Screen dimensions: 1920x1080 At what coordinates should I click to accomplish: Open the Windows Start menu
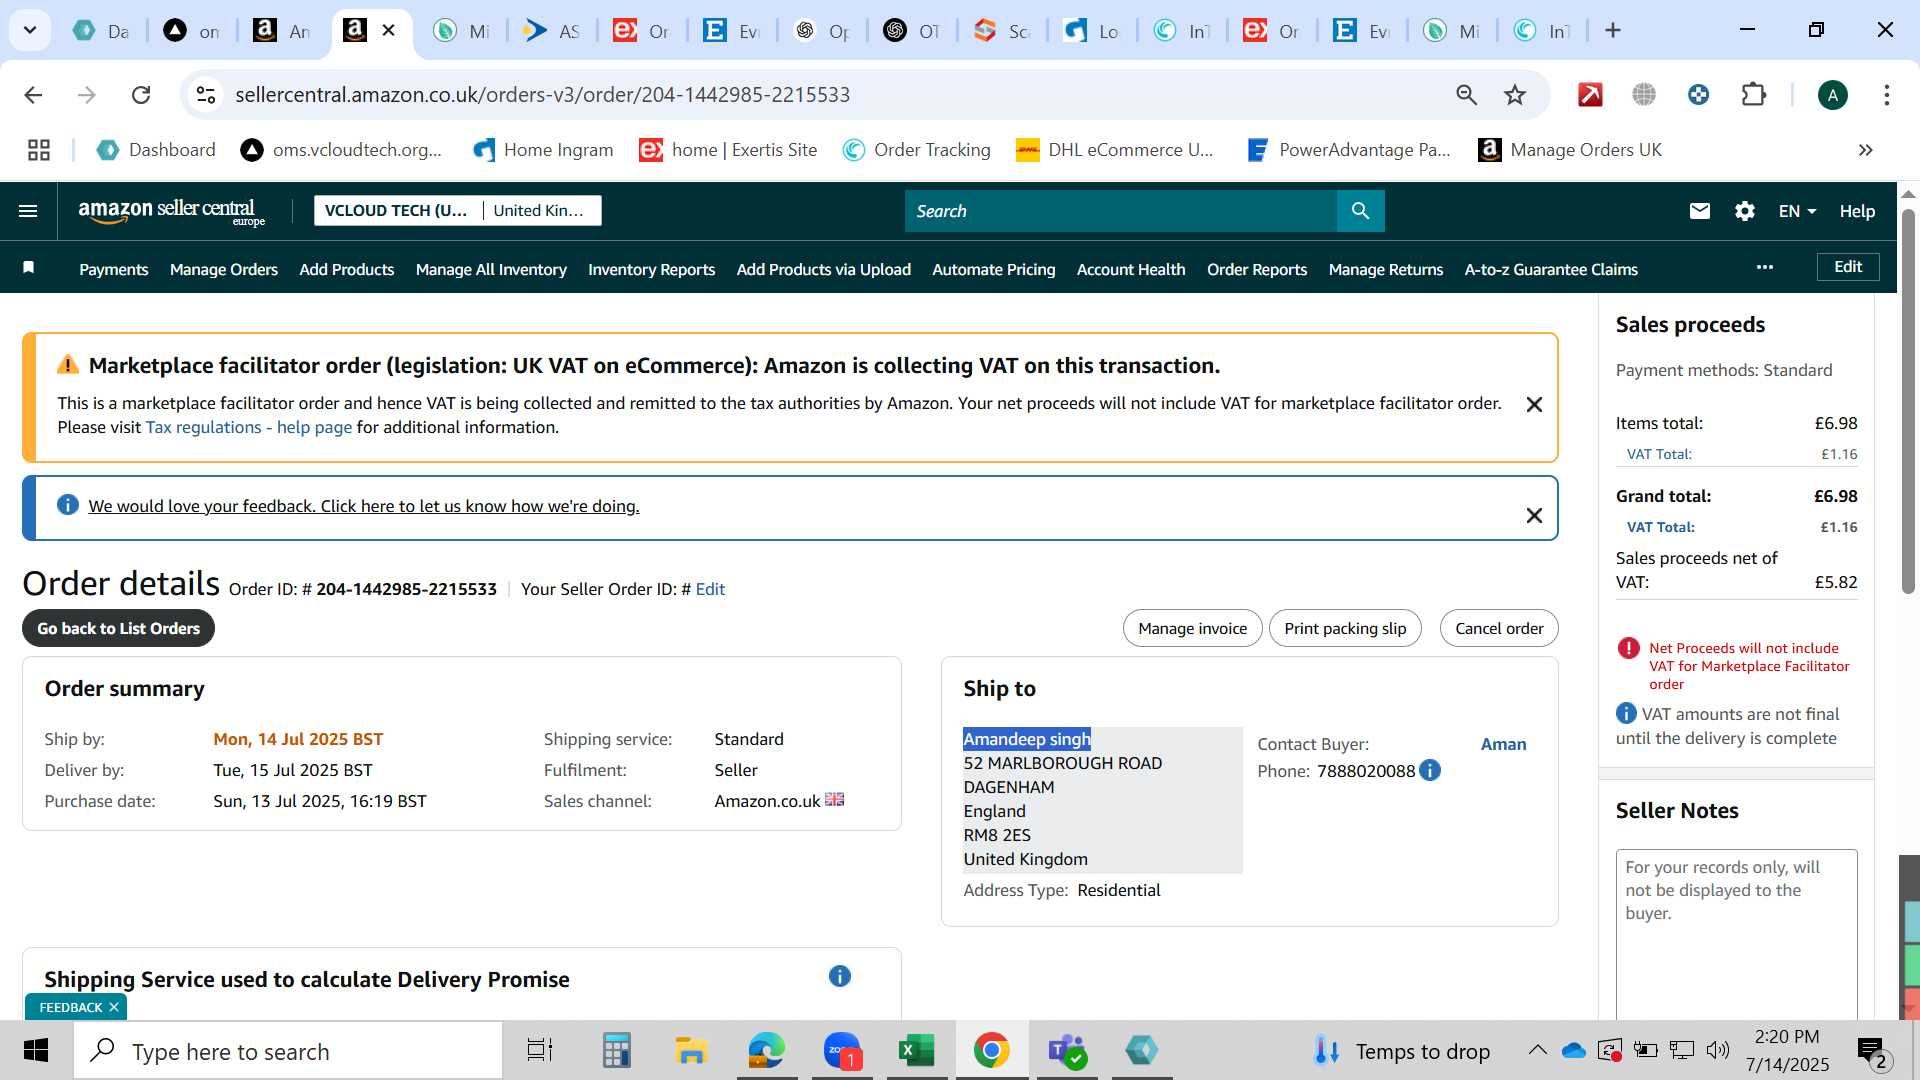tap(36, 1051)
